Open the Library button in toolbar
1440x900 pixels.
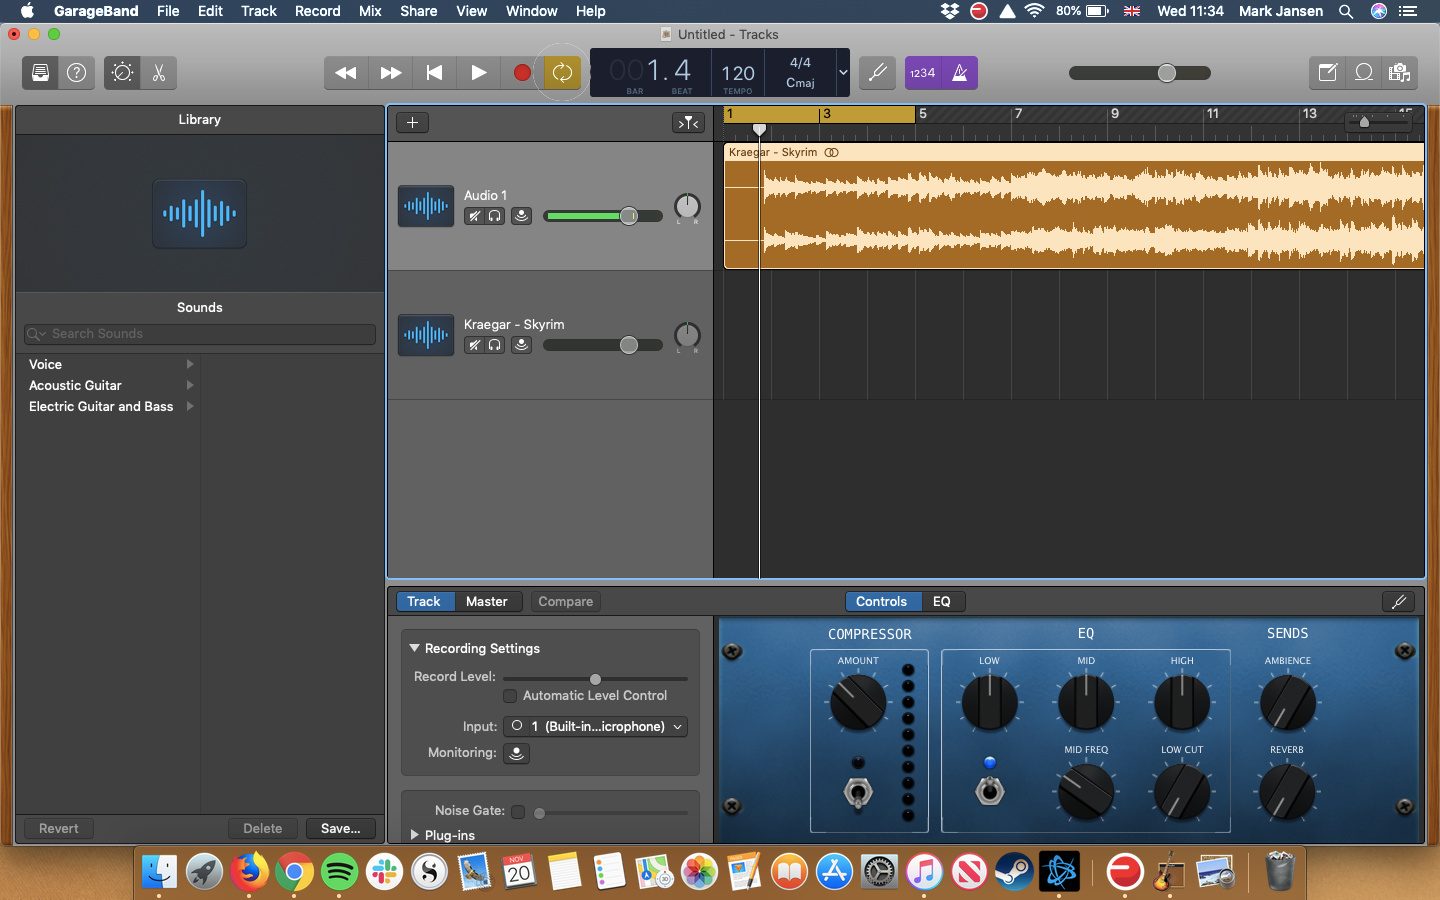(x=40, y=73)
